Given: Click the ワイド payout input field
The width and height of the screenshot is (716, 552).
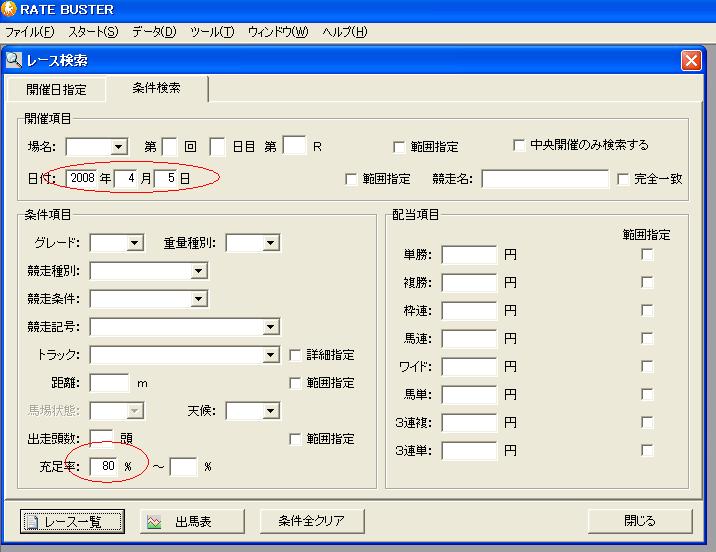Looking at the screenshot, I should pyautogui.click(x=469, y=367).
